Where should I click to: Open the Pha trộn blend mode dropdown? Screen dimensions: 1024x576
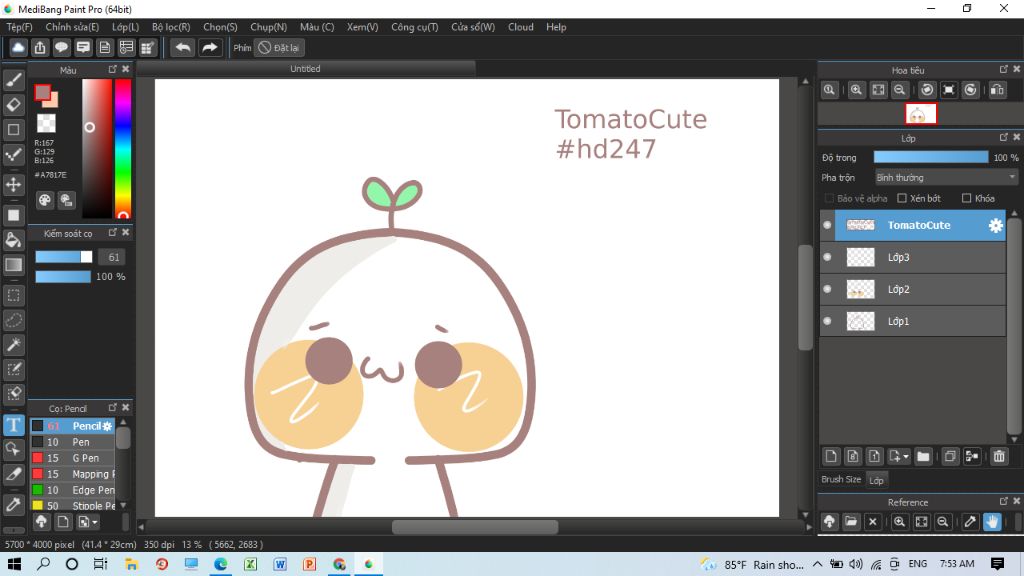coord(946,178)
